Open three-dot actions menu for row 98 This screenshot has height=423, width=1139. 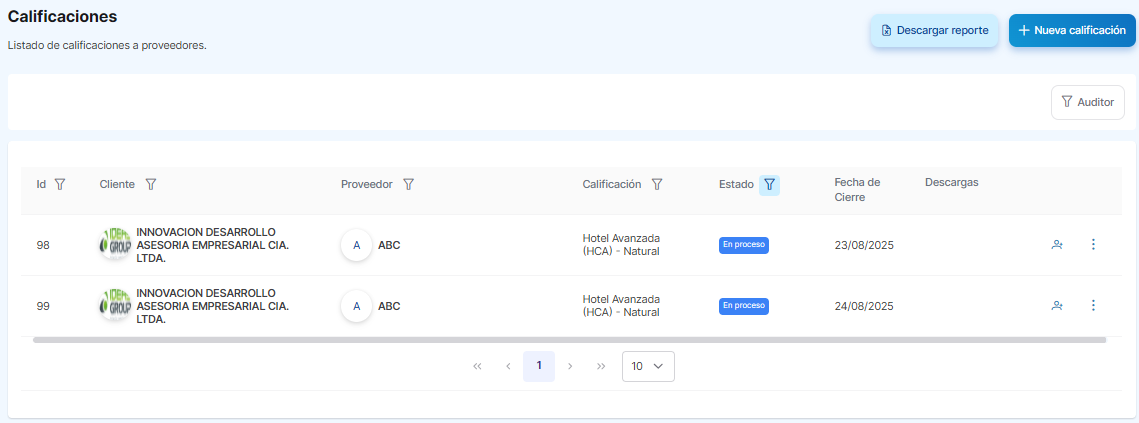click(1093, 245)
